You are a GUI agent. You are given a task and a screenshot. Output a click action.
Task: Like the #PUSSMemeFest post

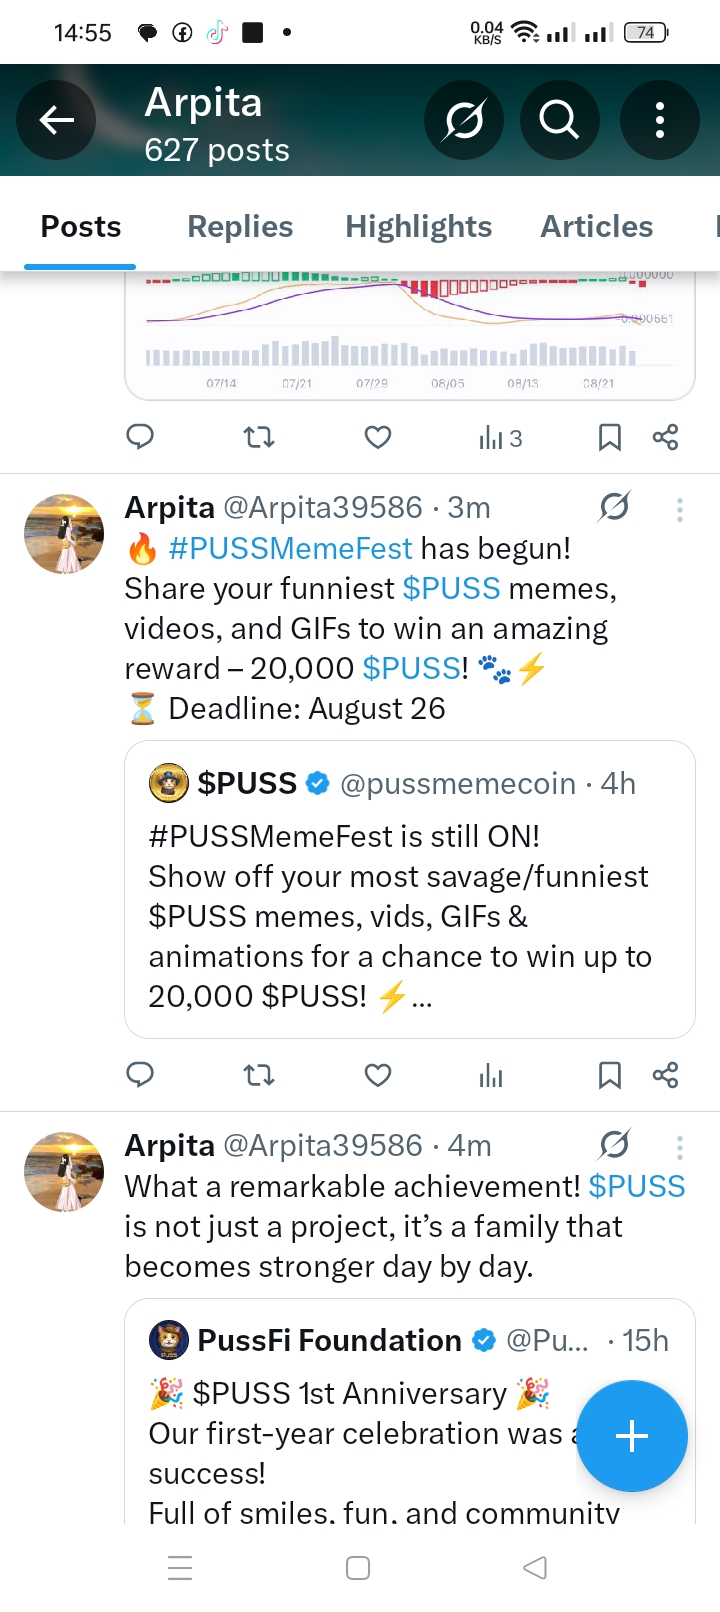coord(377,1075)
